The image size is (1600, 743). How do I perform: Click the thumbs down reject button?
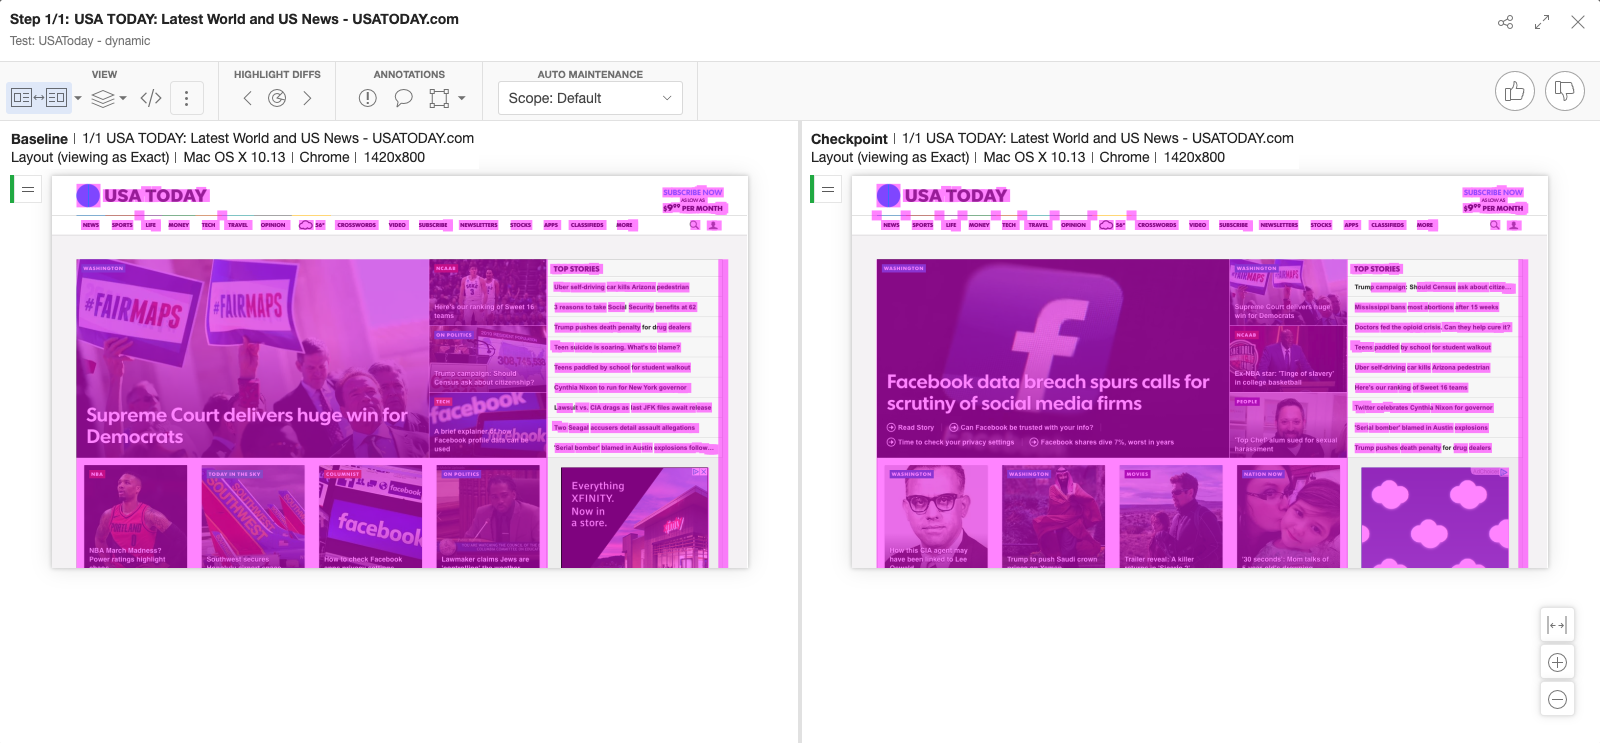click(1564, 92)
